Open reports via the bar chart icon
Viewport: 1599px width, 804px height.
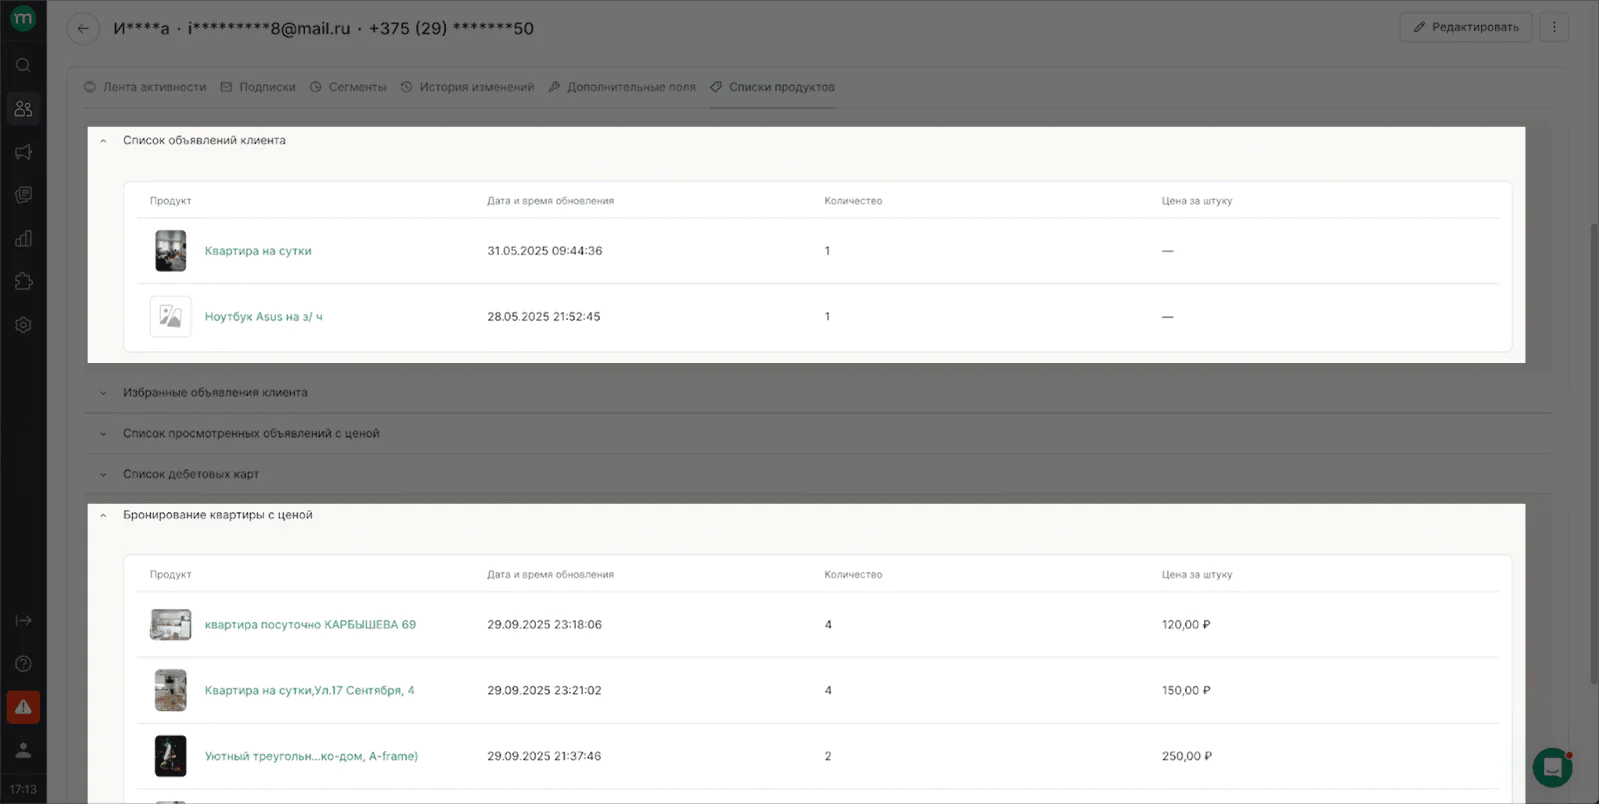[23, 239]
